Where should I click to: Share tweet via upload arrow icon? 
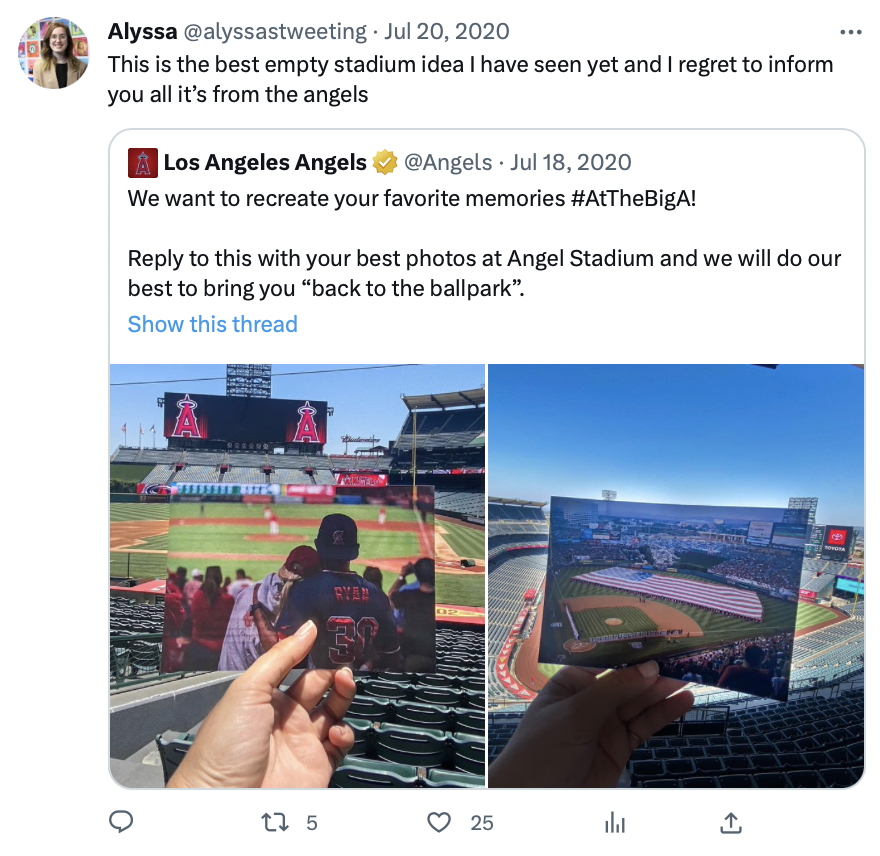[731, 822]
